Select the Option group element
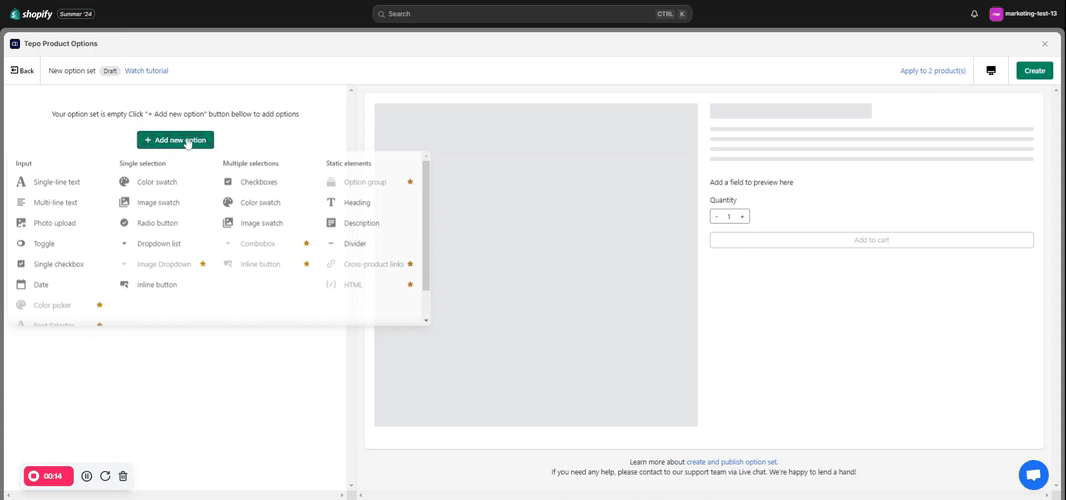This screenshot has height=500, width=1066. click(370, 182)
